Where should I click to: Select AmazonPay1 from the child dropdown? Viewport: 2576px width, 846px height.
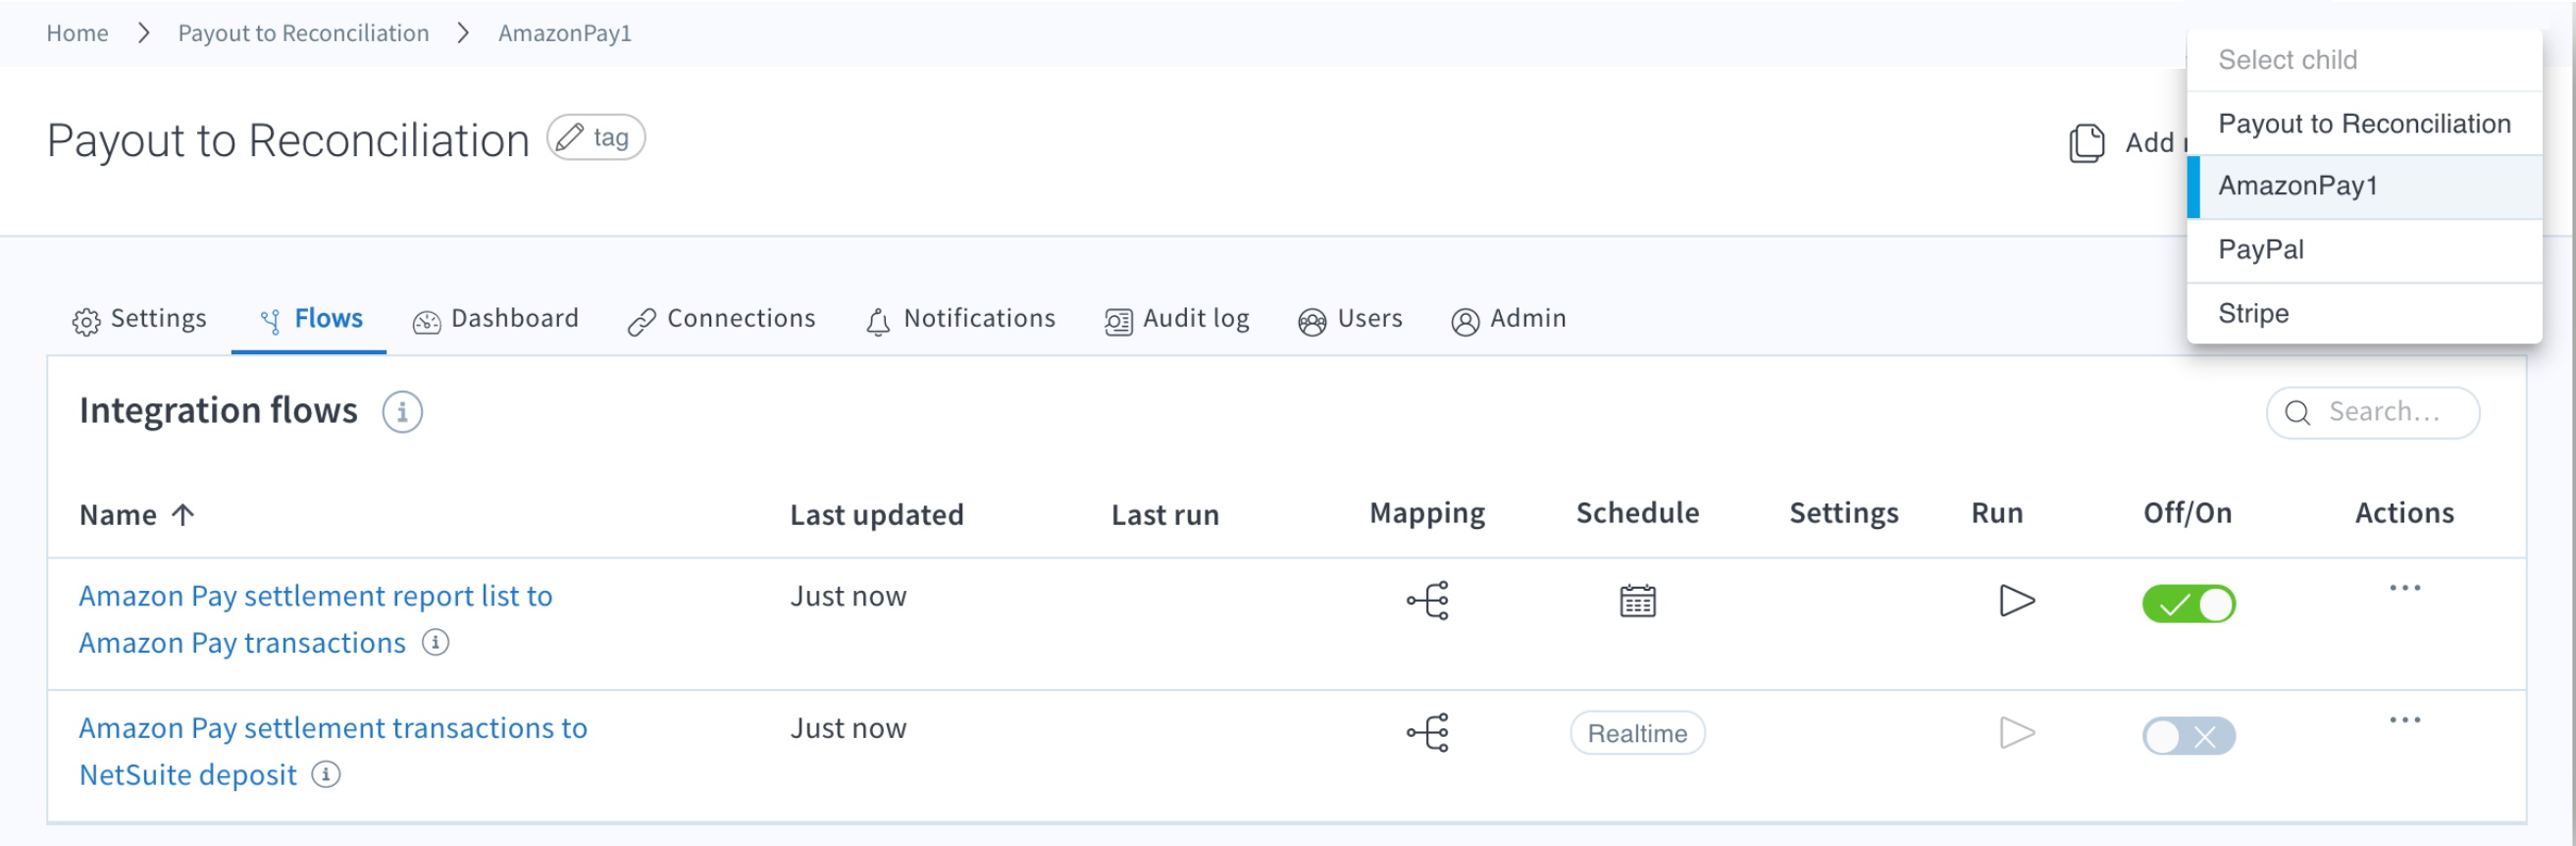[2364, 186]
